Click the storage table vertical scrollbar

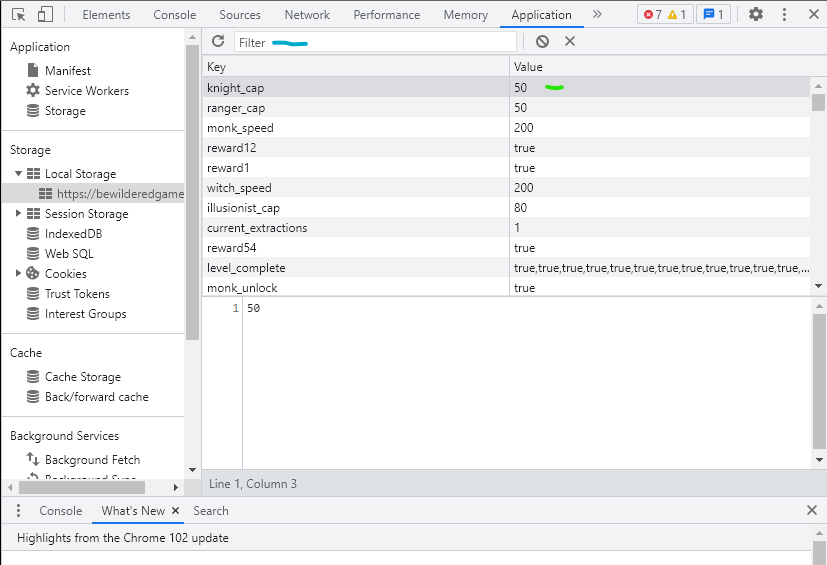(818, 102)
